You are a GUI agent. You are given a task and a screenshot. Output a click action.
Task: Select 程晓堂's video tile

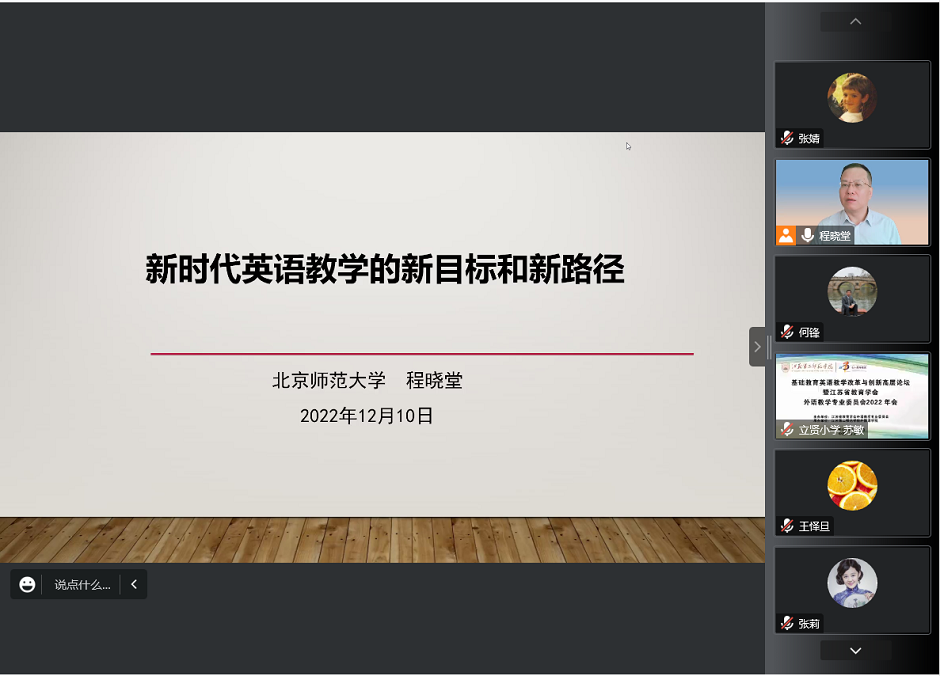(852, 198)
